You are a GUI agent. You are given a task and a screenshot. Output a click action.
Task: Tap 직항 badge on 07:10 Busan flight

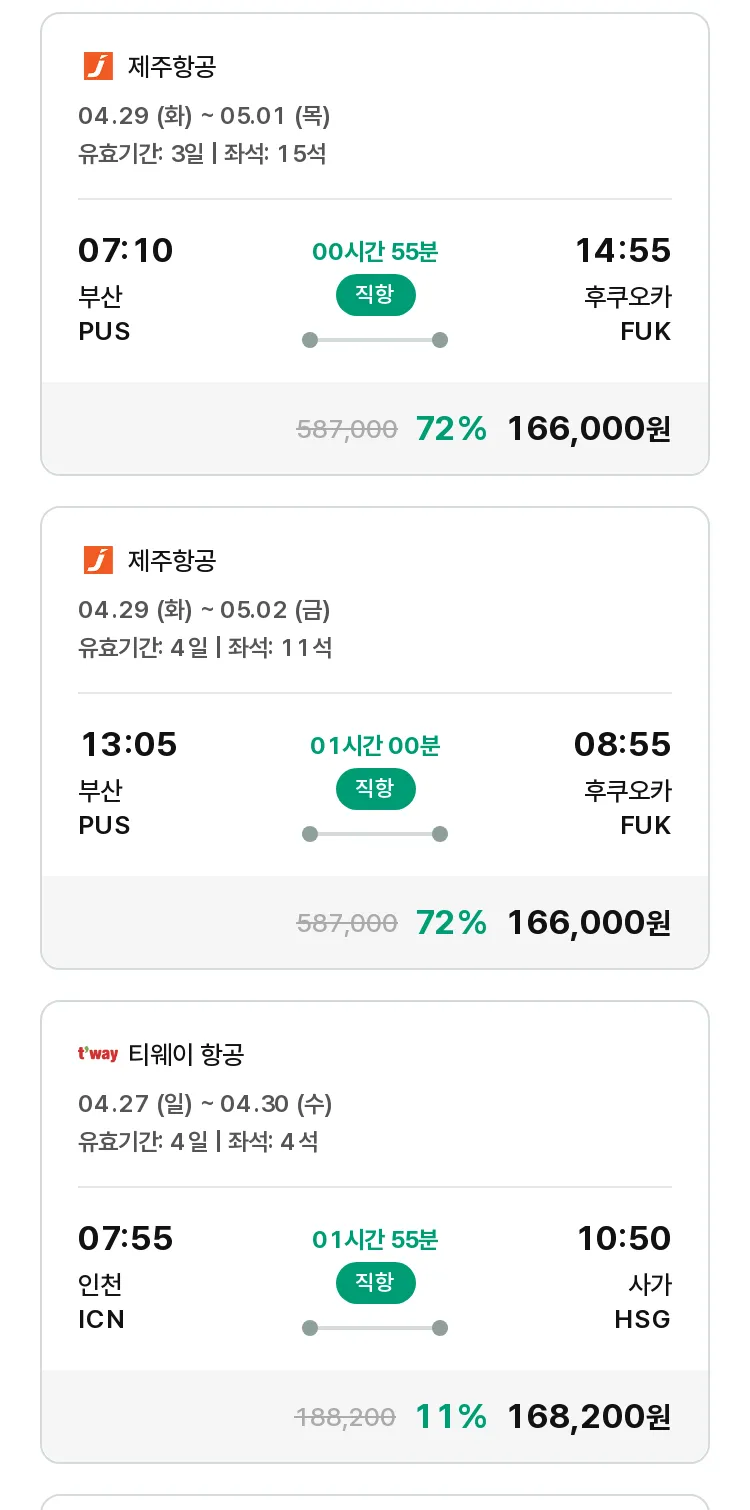[375, 295]
